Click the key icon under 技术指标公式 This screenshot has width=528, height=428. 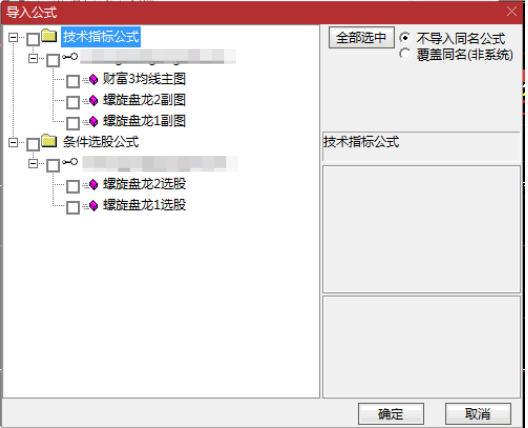tap(70, 57)
